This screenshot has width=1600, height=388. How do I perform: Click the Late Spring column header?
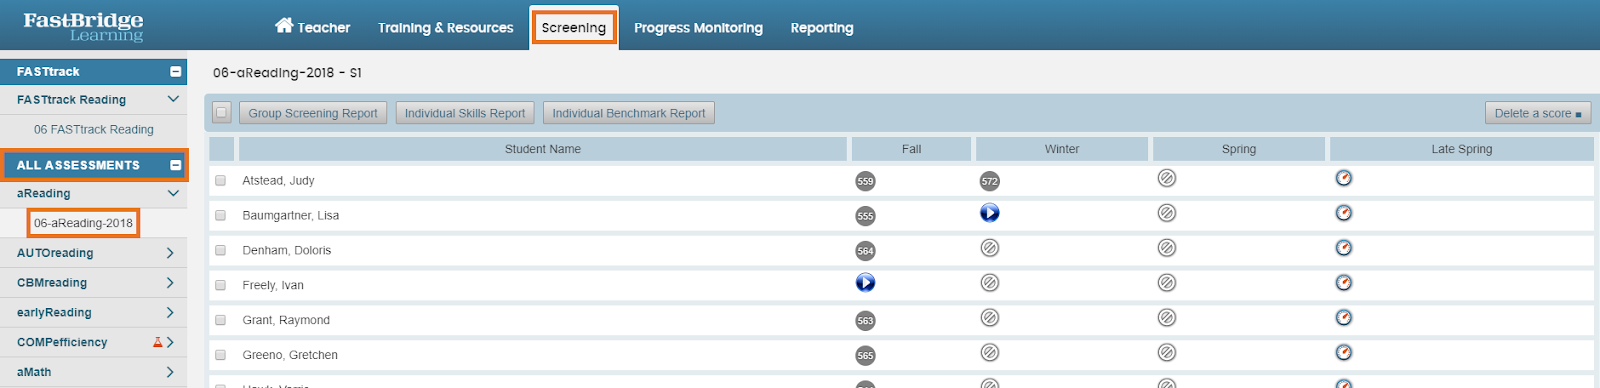1462,149
